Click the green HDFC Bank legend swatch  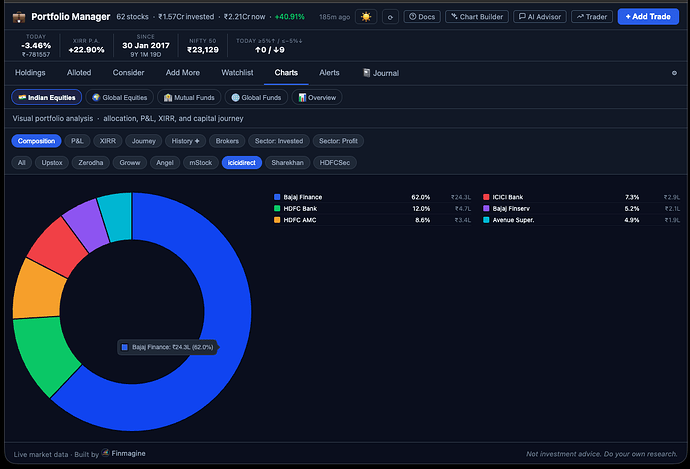[277, 209]
